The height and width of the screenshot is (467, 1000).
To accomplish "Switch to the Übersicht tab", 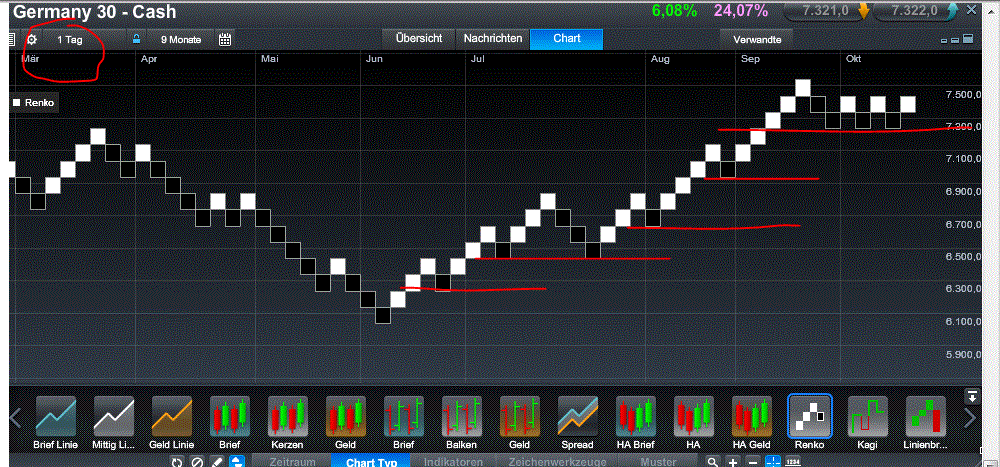I will [418, 39].
